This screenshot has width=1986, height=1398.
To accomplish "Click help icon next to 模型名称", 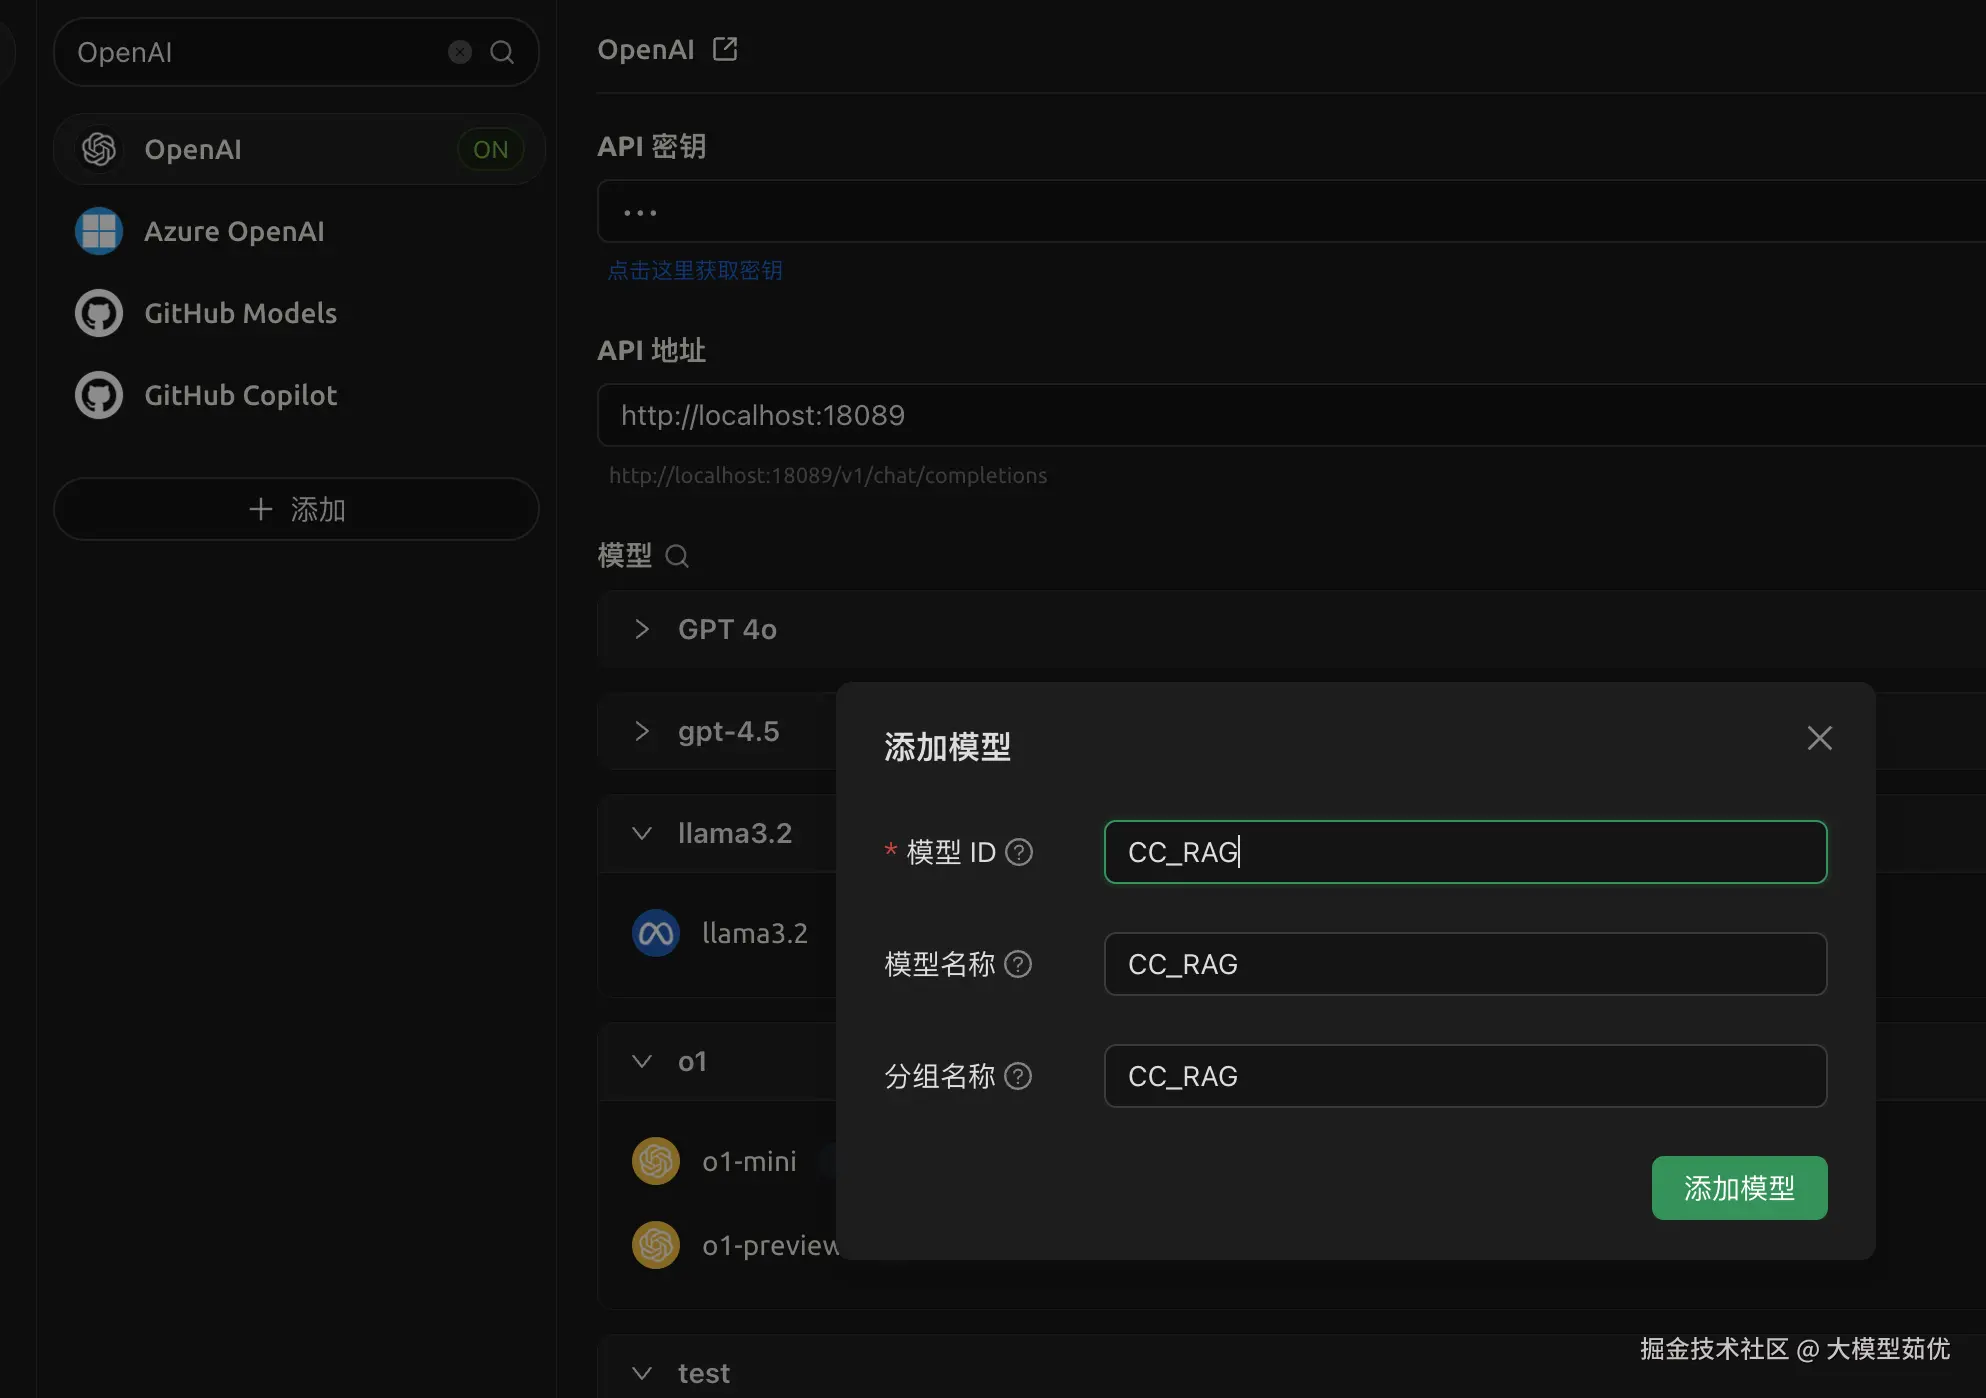I will pyautogui.click(x=1018, y=964).
